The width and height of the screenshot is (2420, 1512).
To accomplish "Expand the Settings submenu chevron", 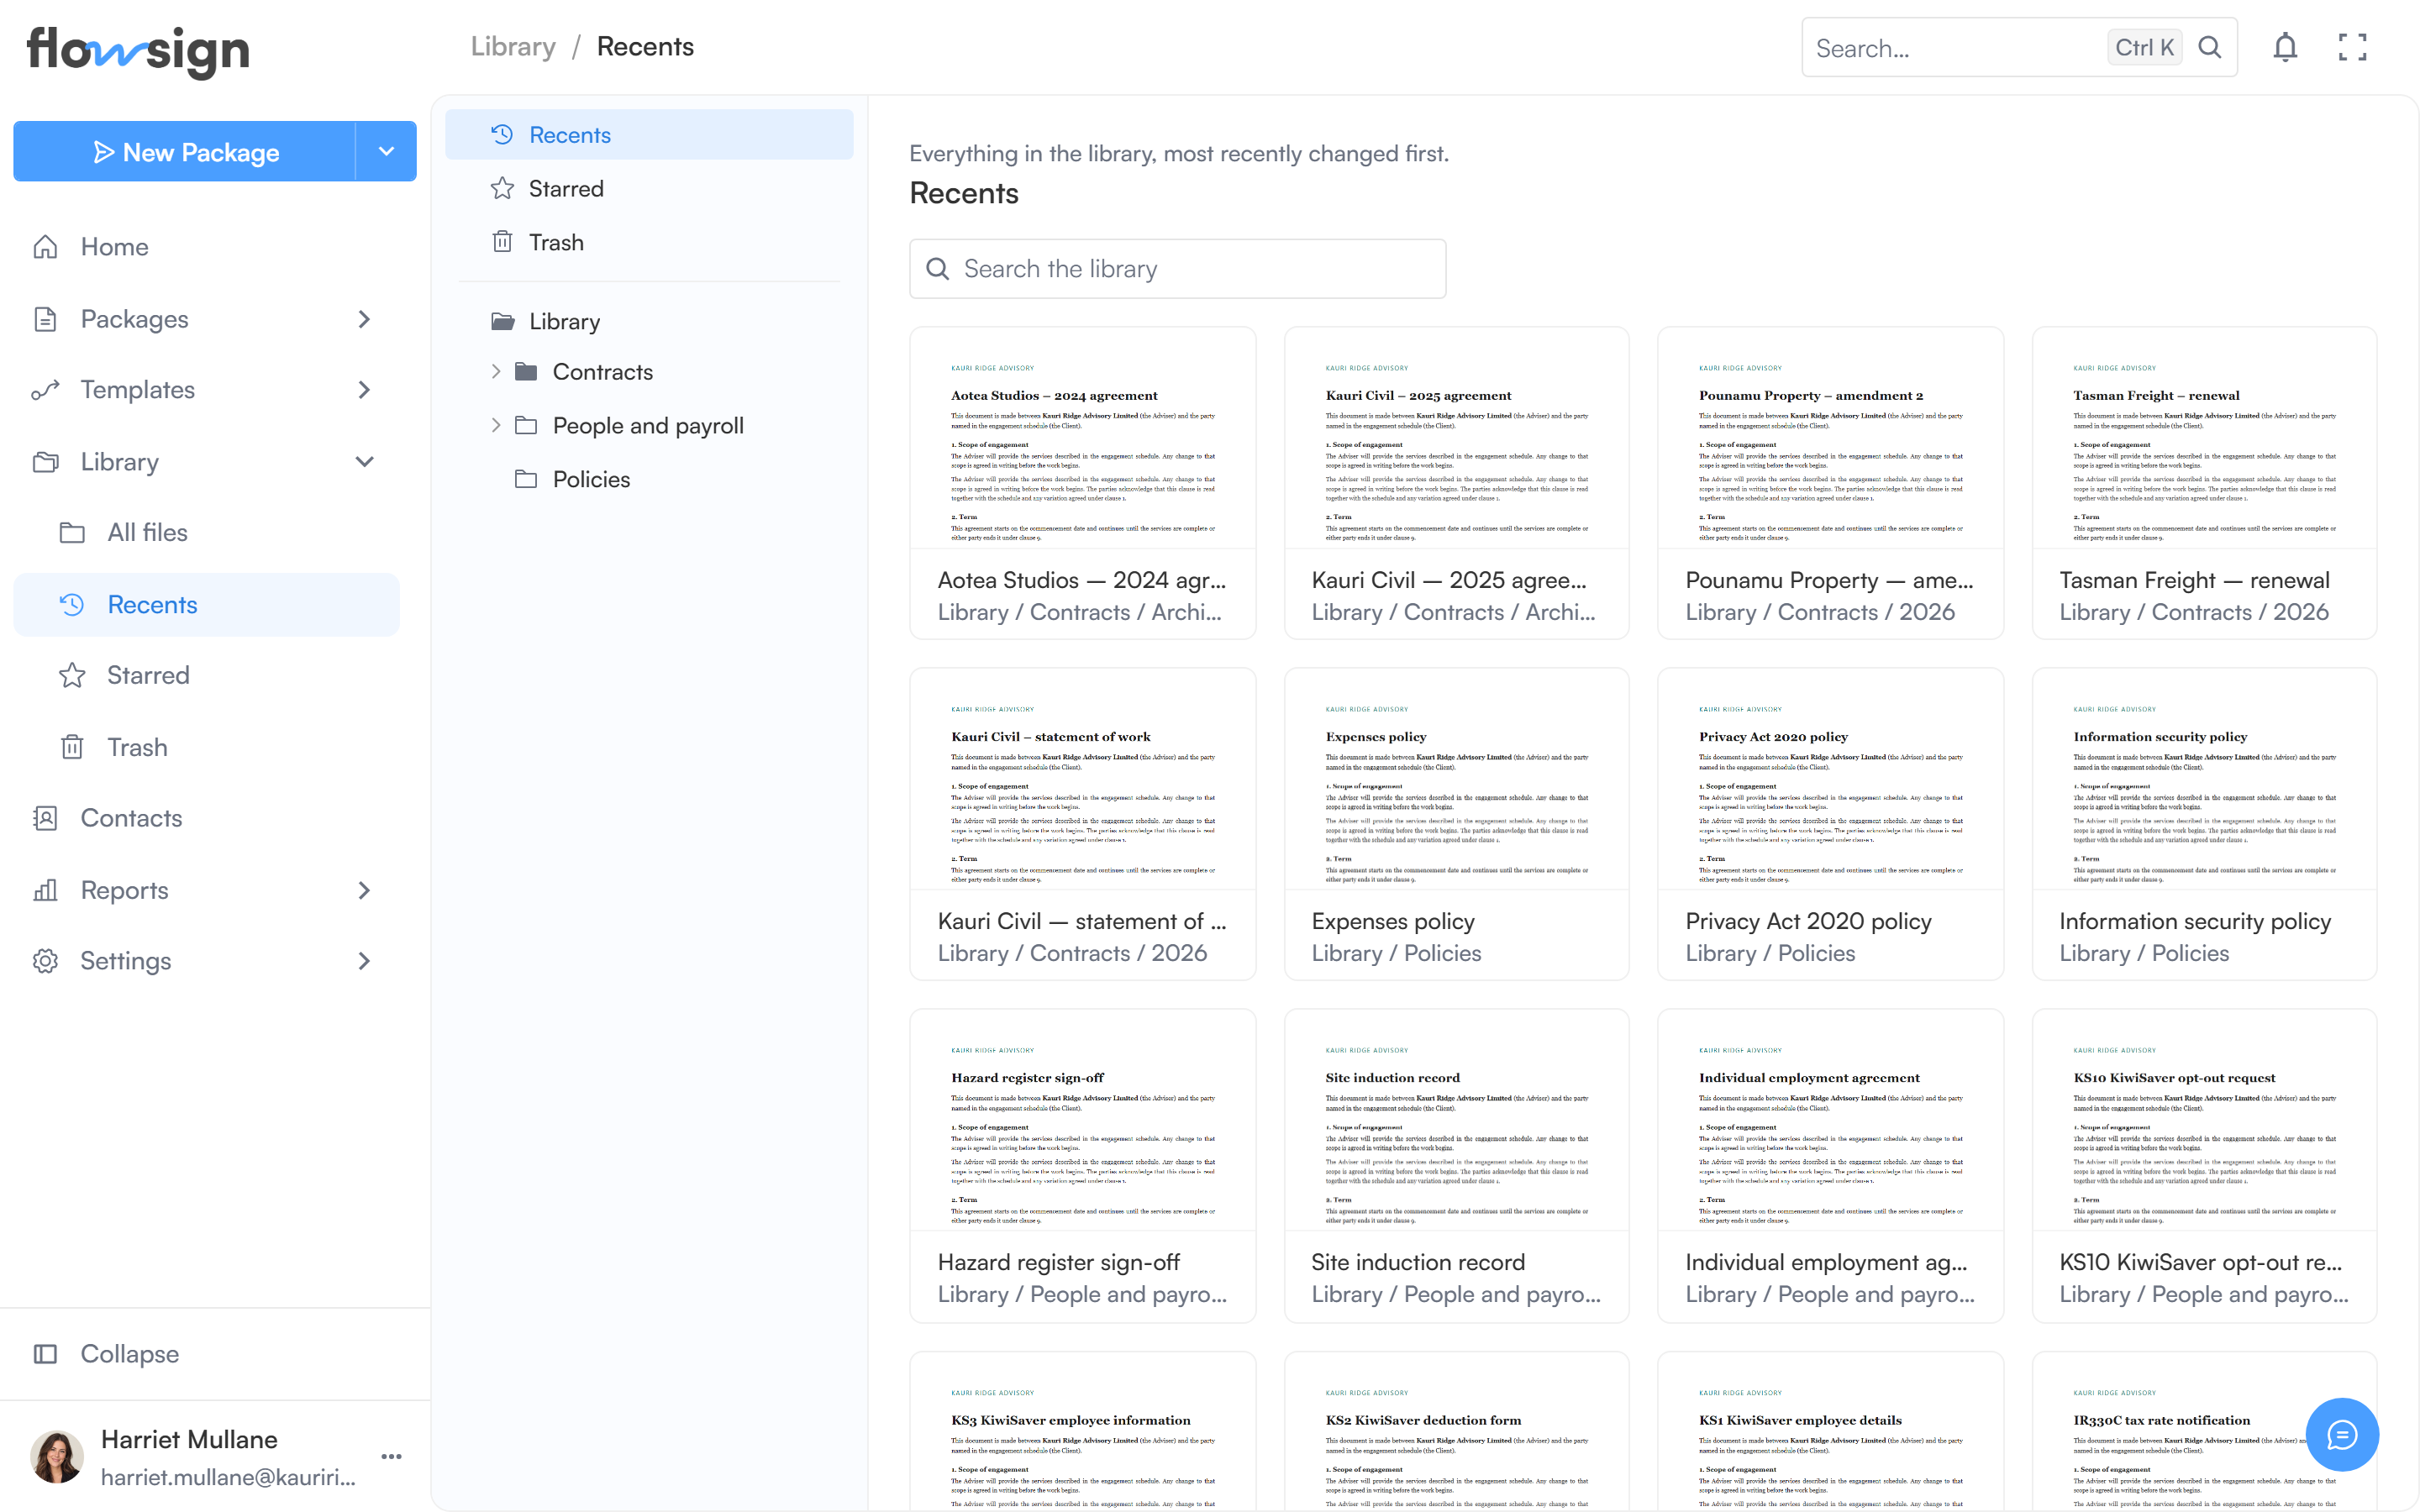I will click(364, 961).
